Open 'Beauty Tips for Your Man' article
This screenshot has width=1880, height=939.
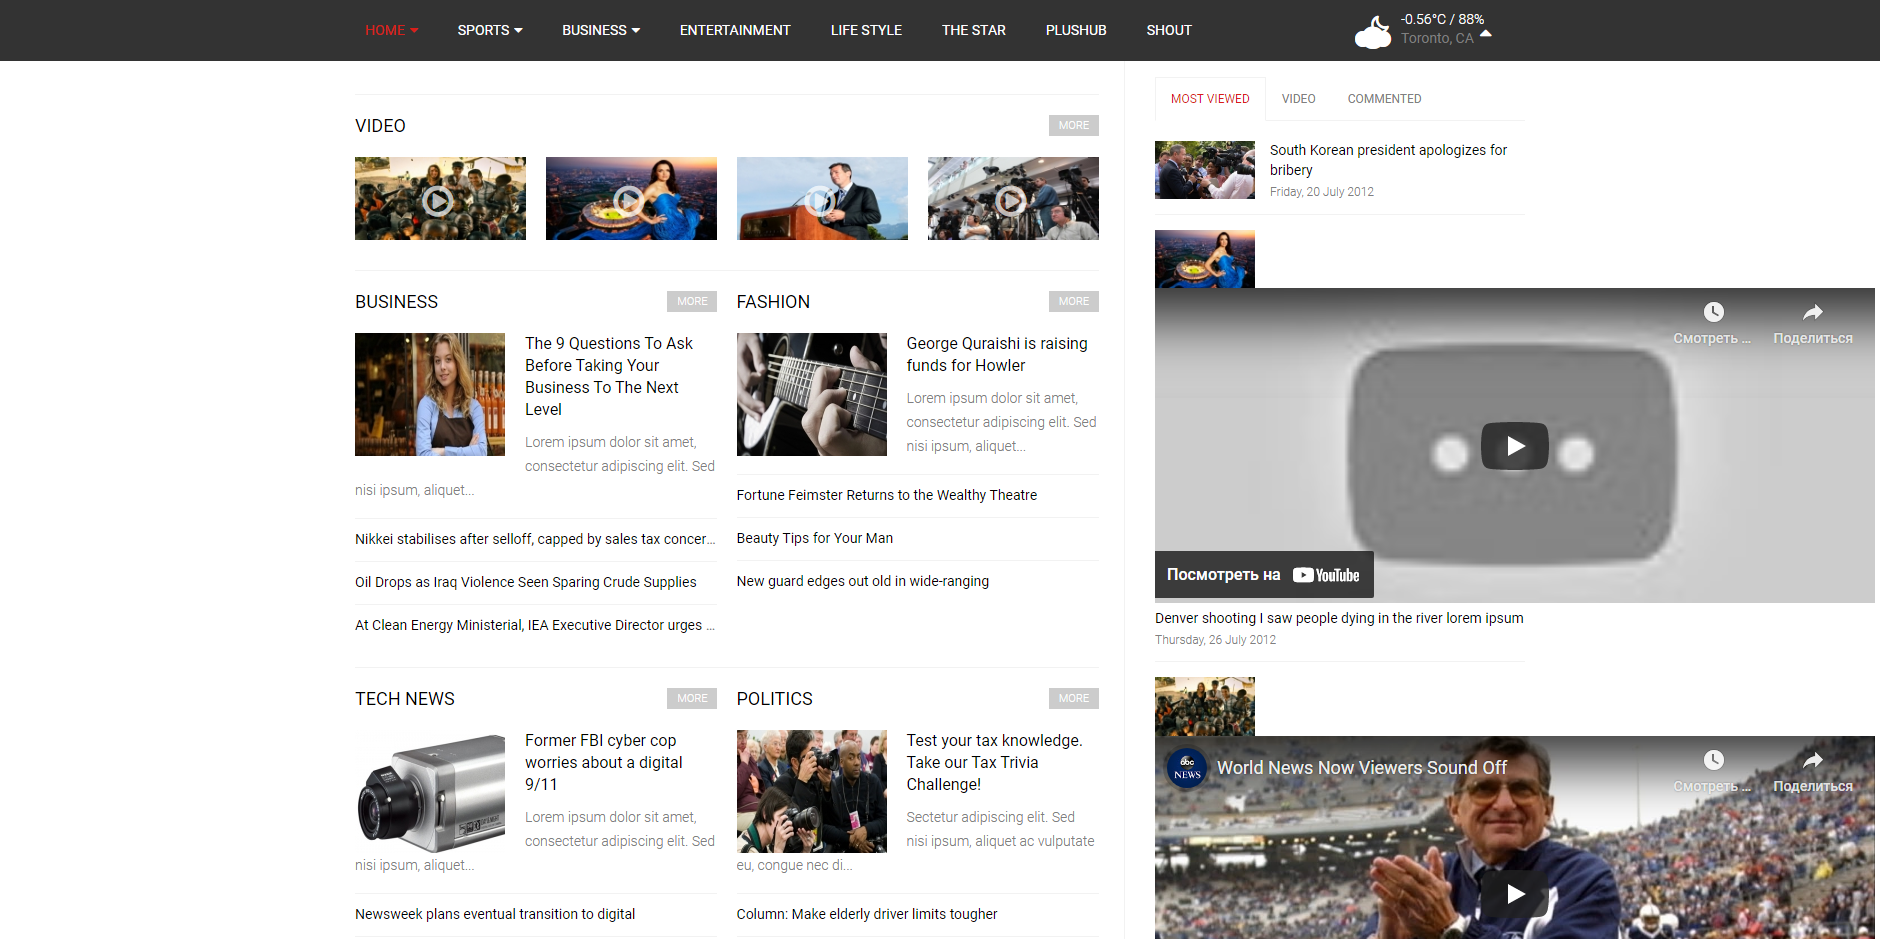tap(815, 538)
